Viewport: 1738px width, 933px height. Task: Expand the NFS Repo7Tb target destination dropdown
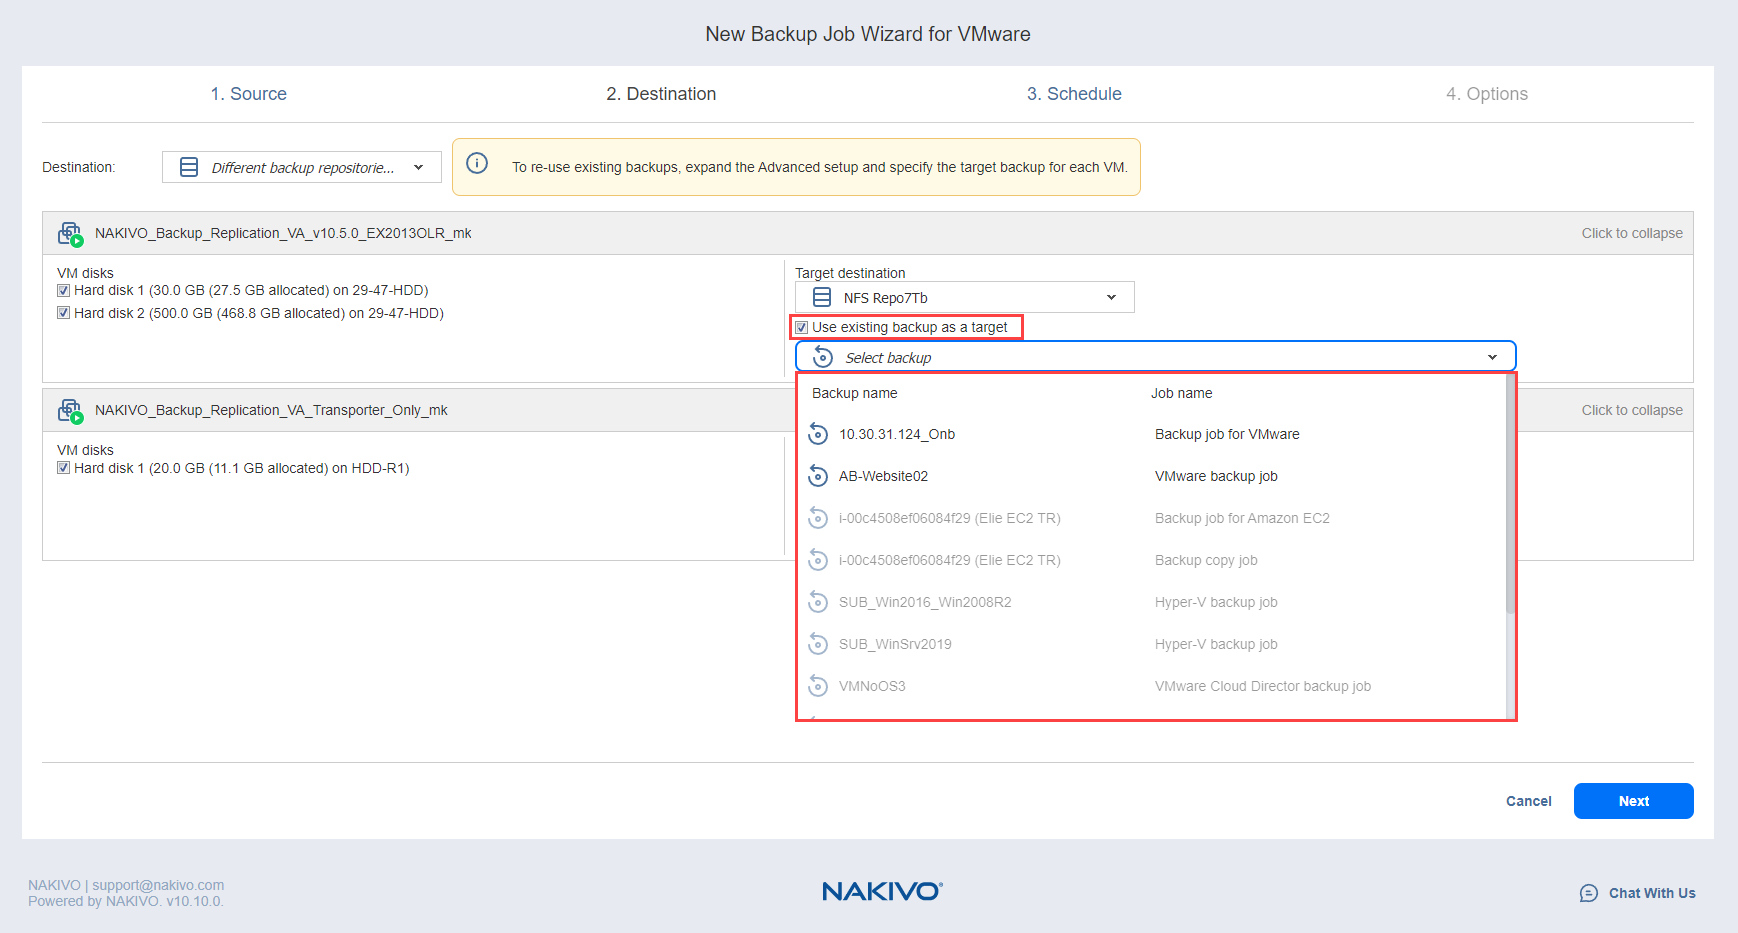click(1111, 297)
